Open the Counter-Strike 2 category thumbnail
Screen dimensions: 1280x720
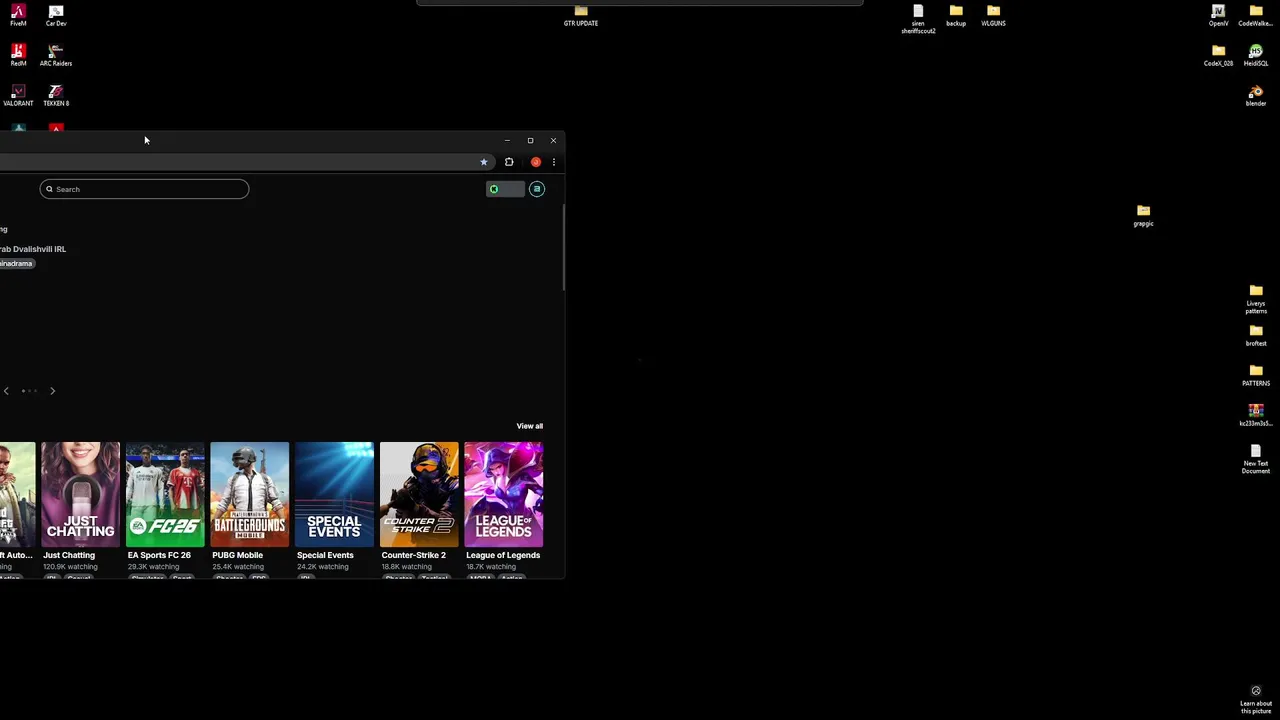pos(419,494)
